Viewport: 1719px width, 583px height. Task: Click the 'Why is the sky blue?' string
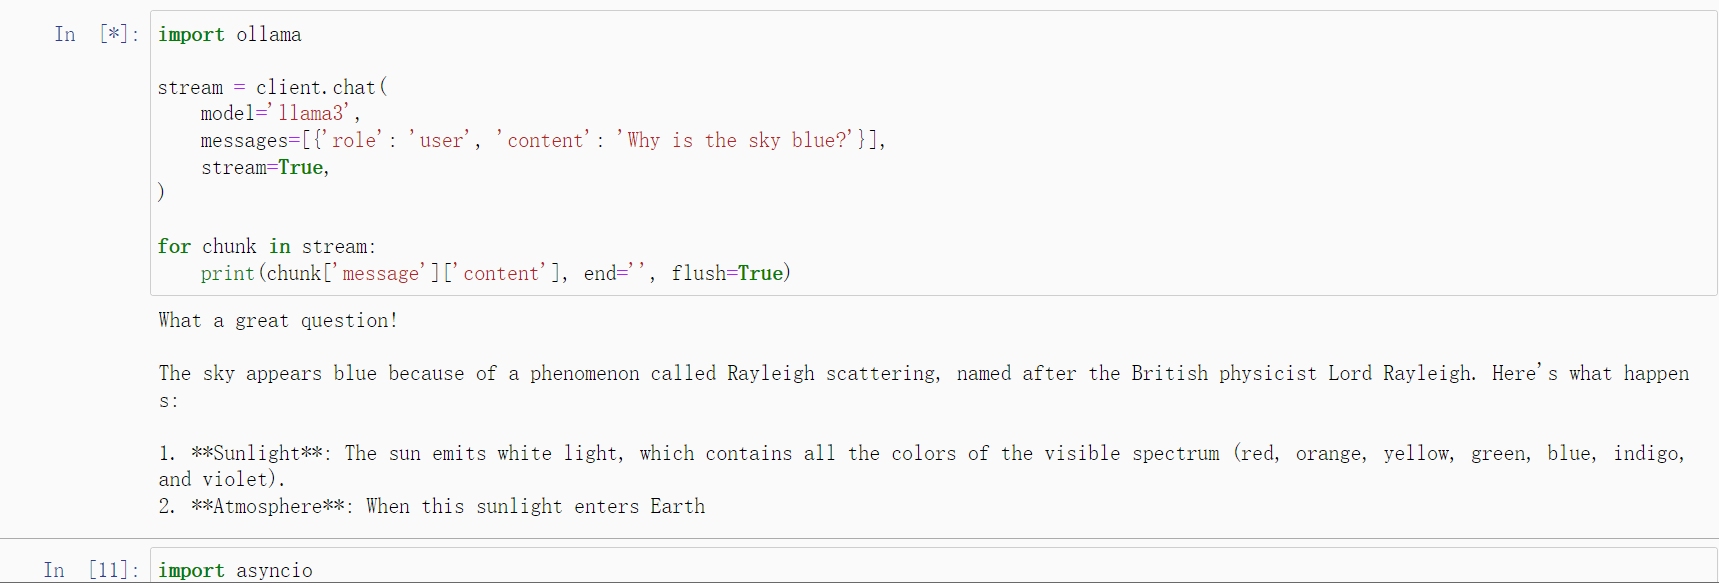point(739,140)
